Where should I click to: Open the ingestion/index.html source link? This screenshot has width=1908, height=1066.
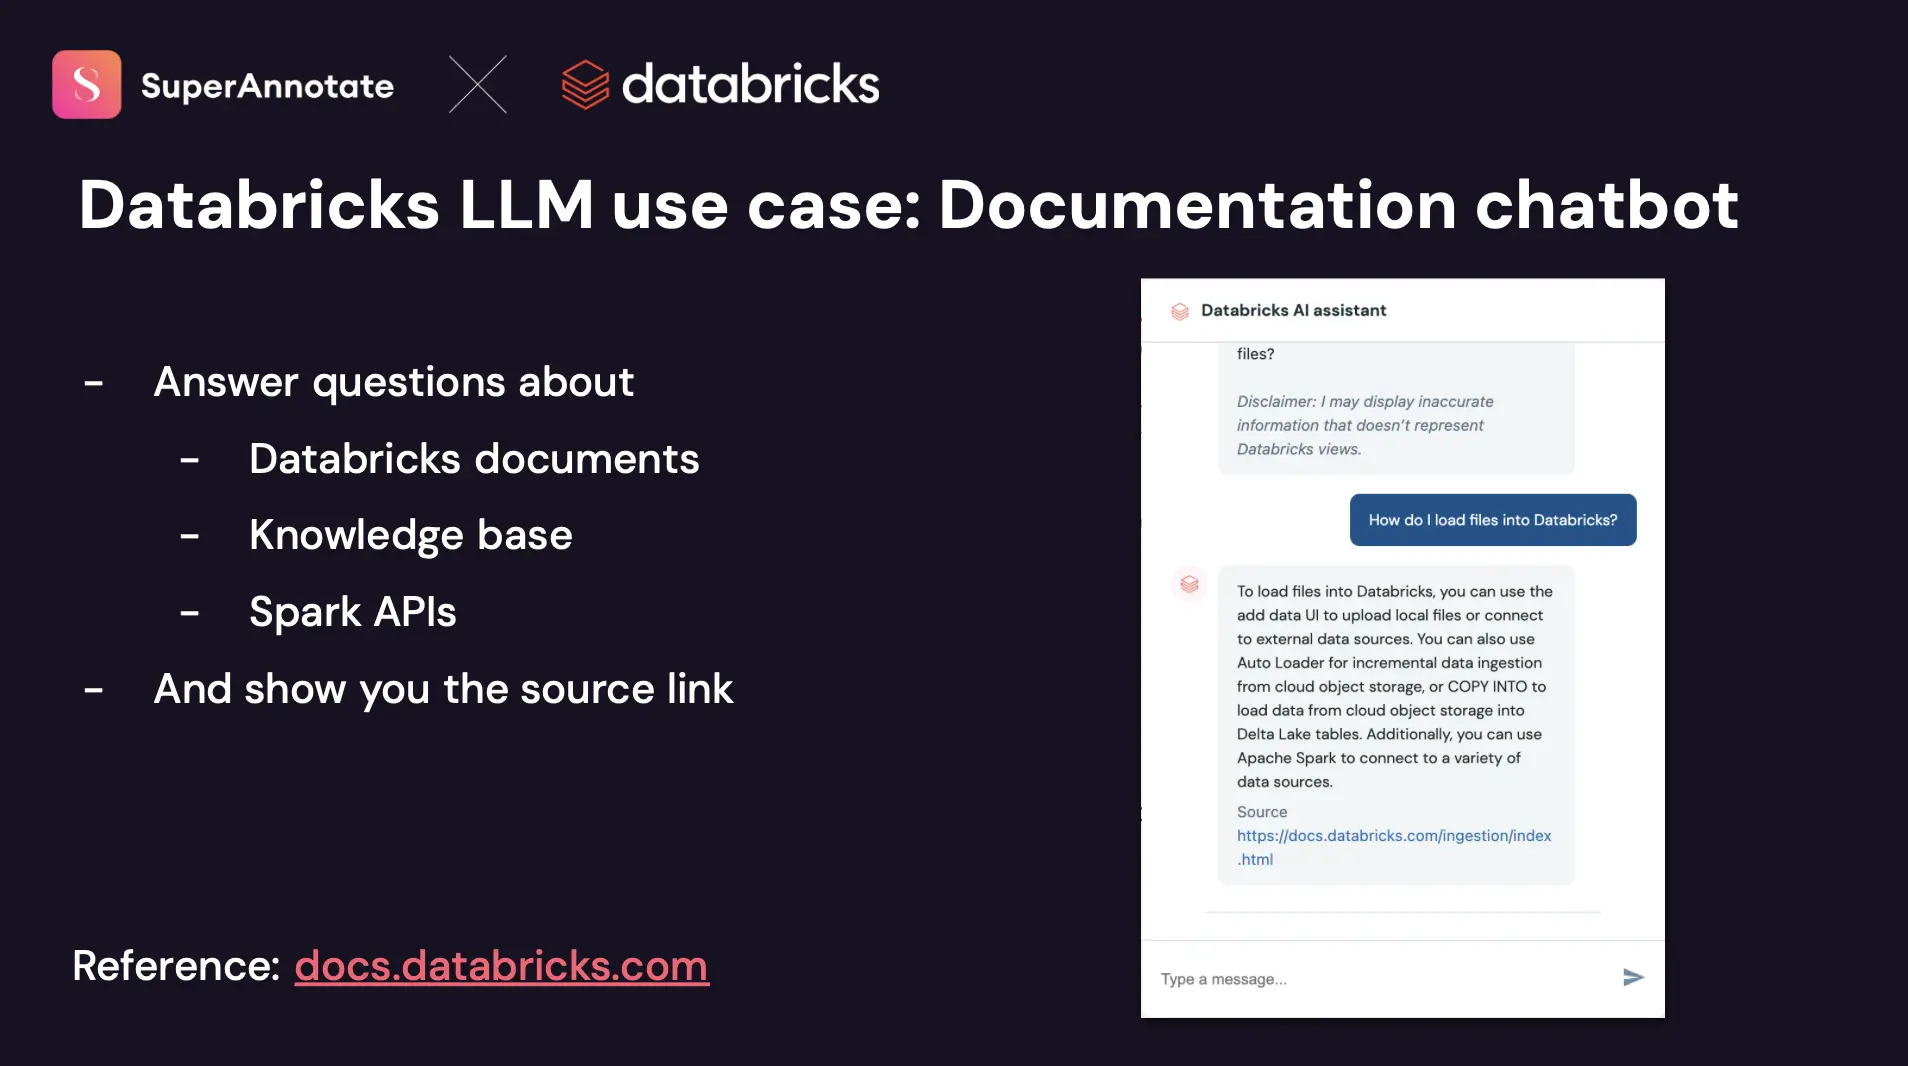pos(1394,847)
